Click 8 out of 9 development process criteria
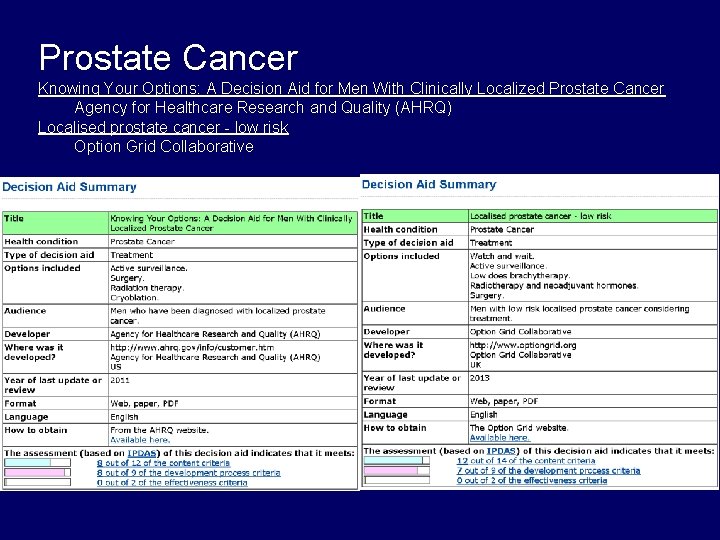 click(188, 472)
